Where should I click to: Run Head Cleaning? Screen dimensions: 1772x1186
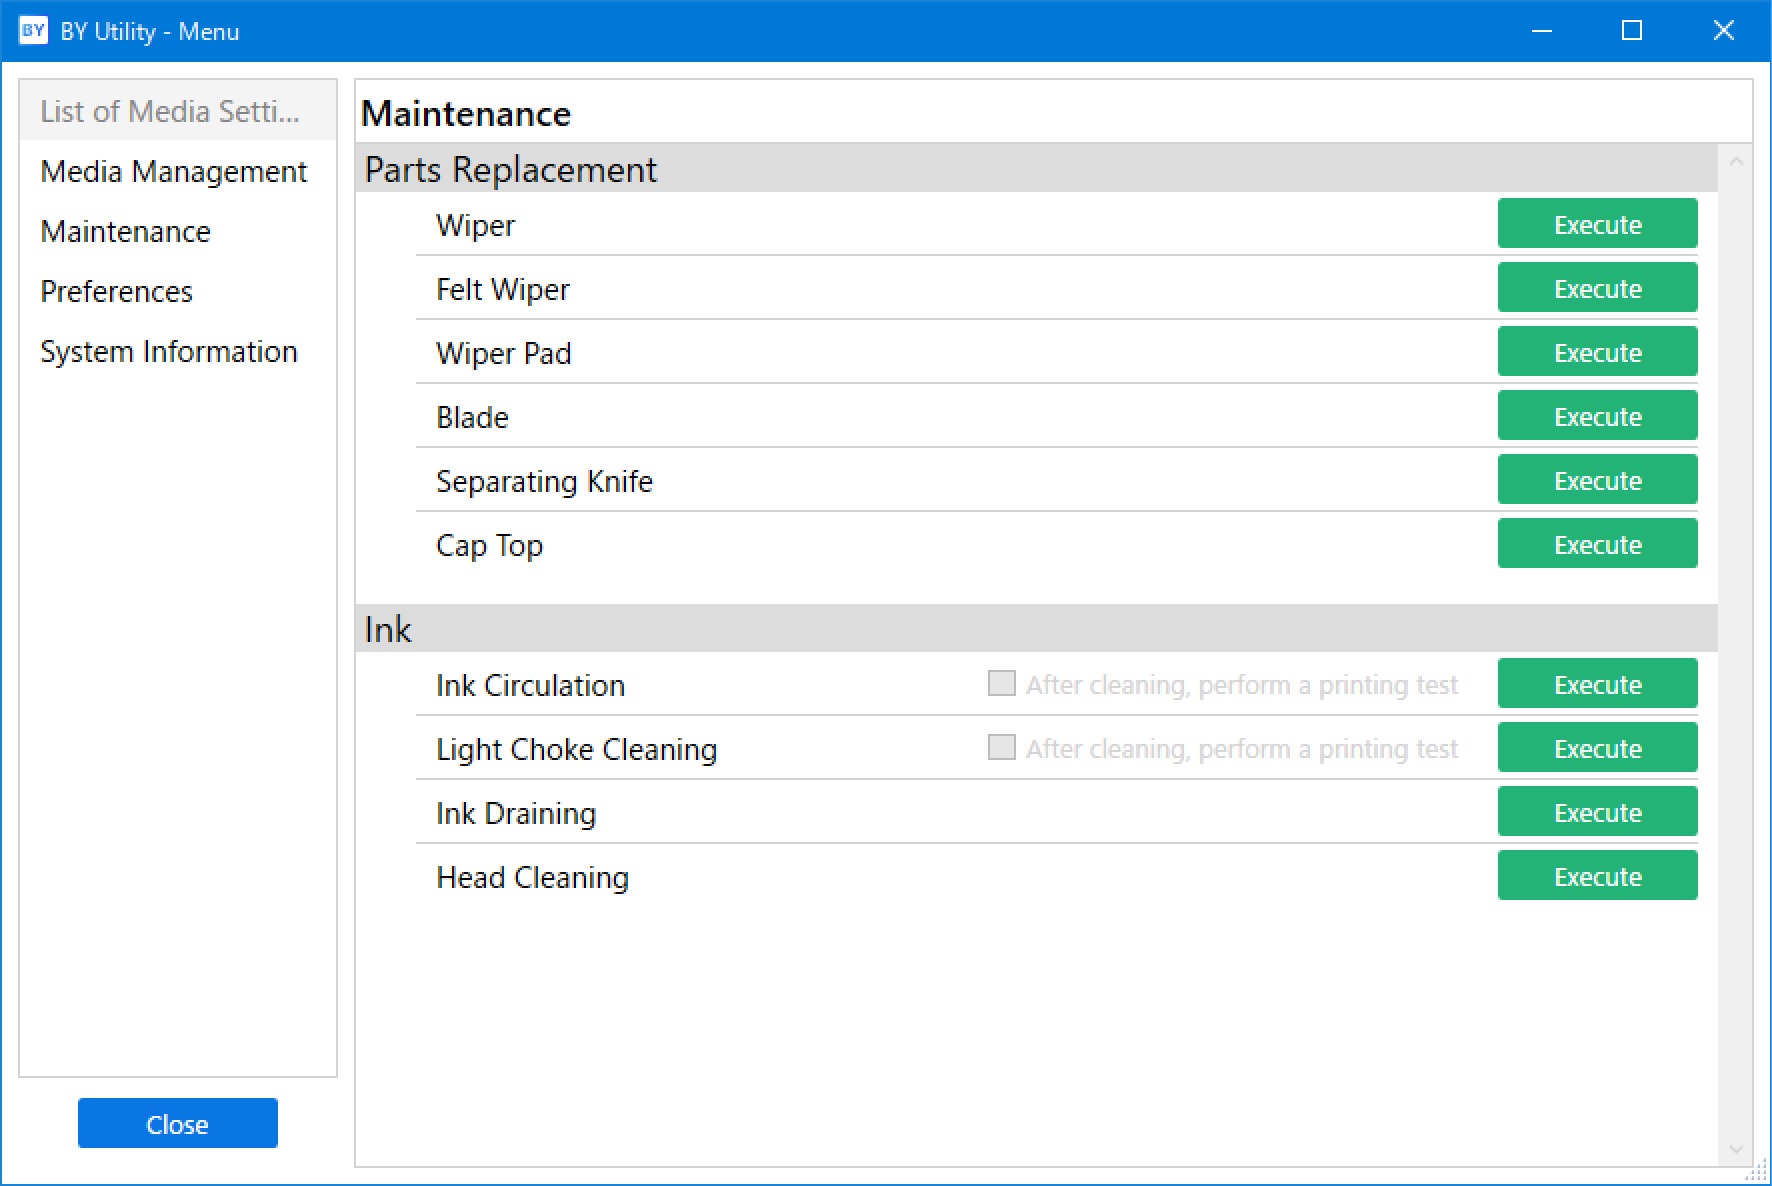point(1596,876)
